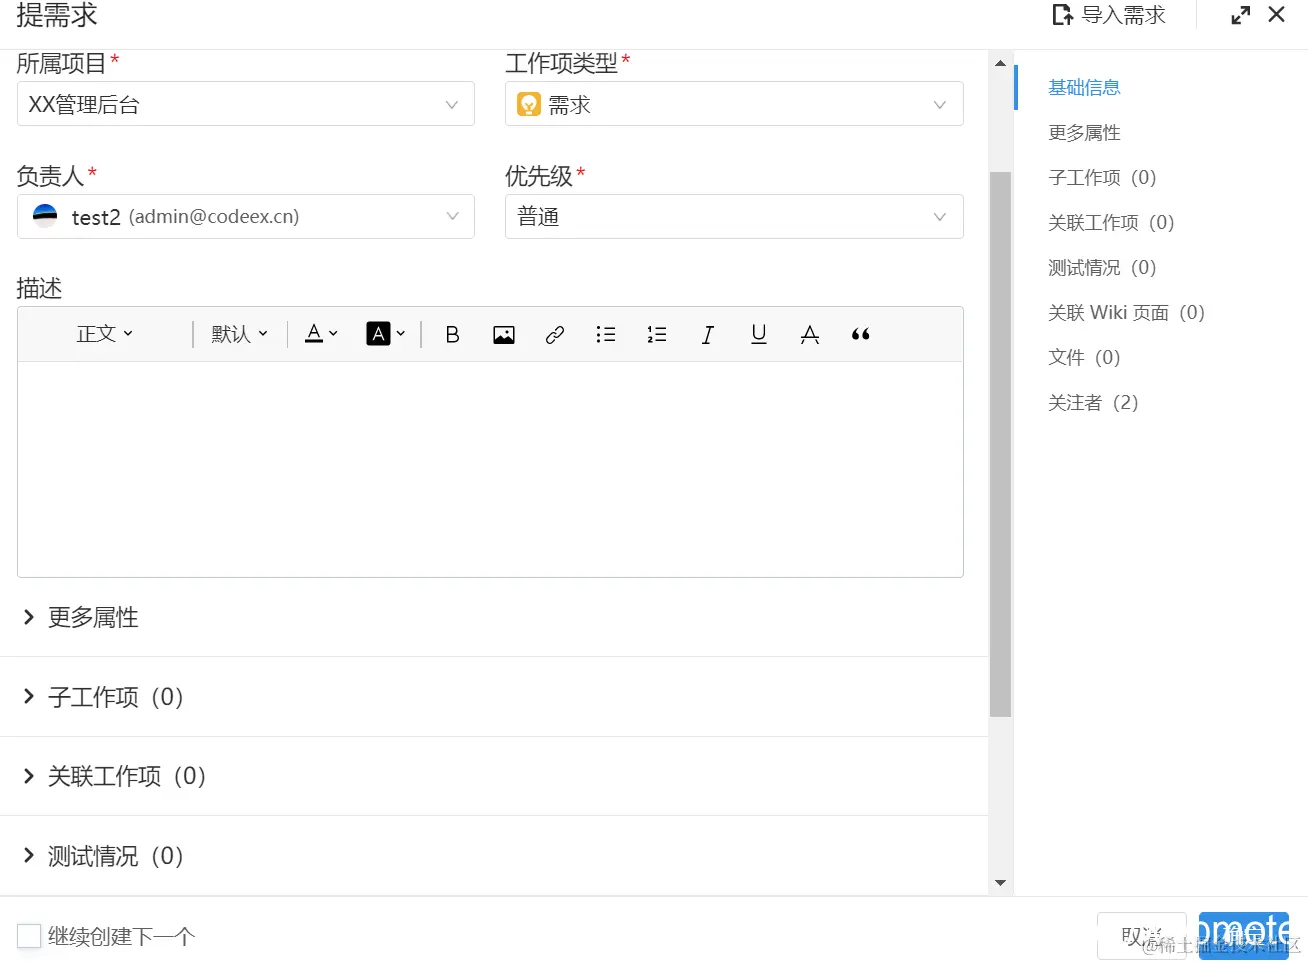The width and height of the screenshot is (1308, 962).
Task: Click the blue confirm button
Action: [1243, 936]
